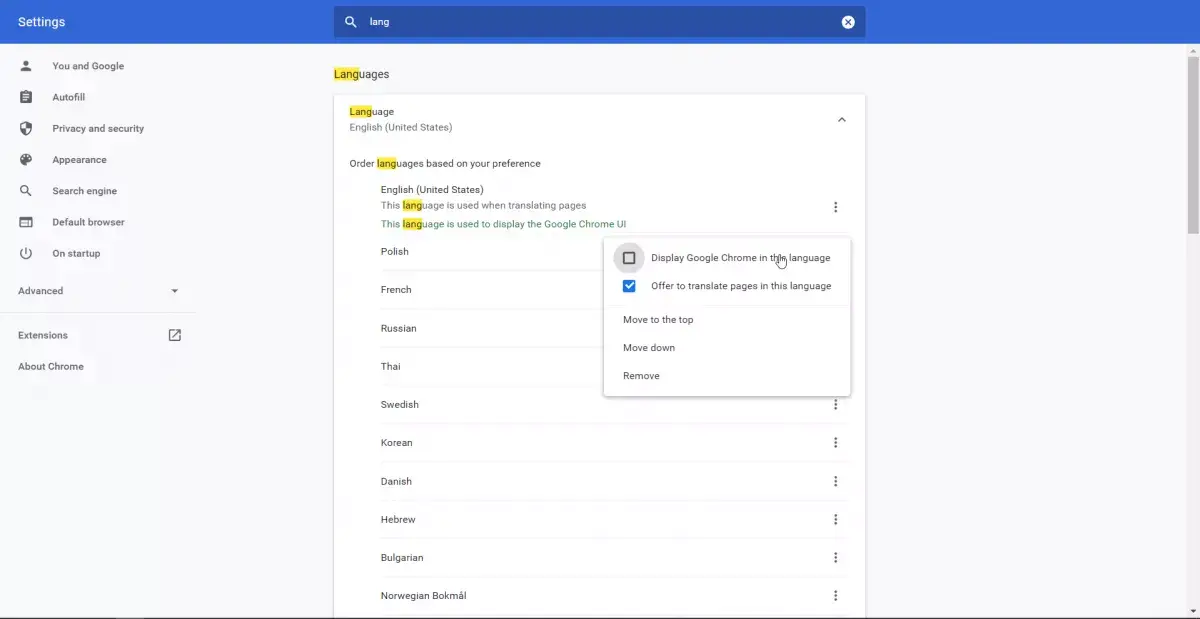Click the Swedish language name
This screenshot has width=1200, height=619.
click(x=399, y=405)
